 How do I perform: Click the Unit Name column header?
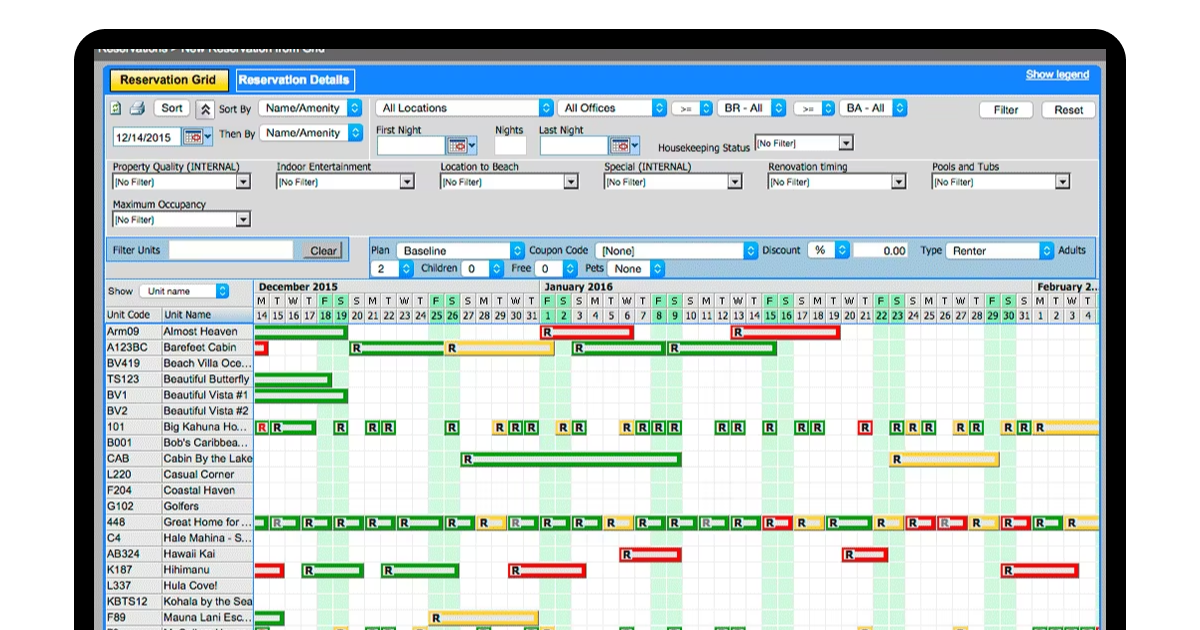207,315
